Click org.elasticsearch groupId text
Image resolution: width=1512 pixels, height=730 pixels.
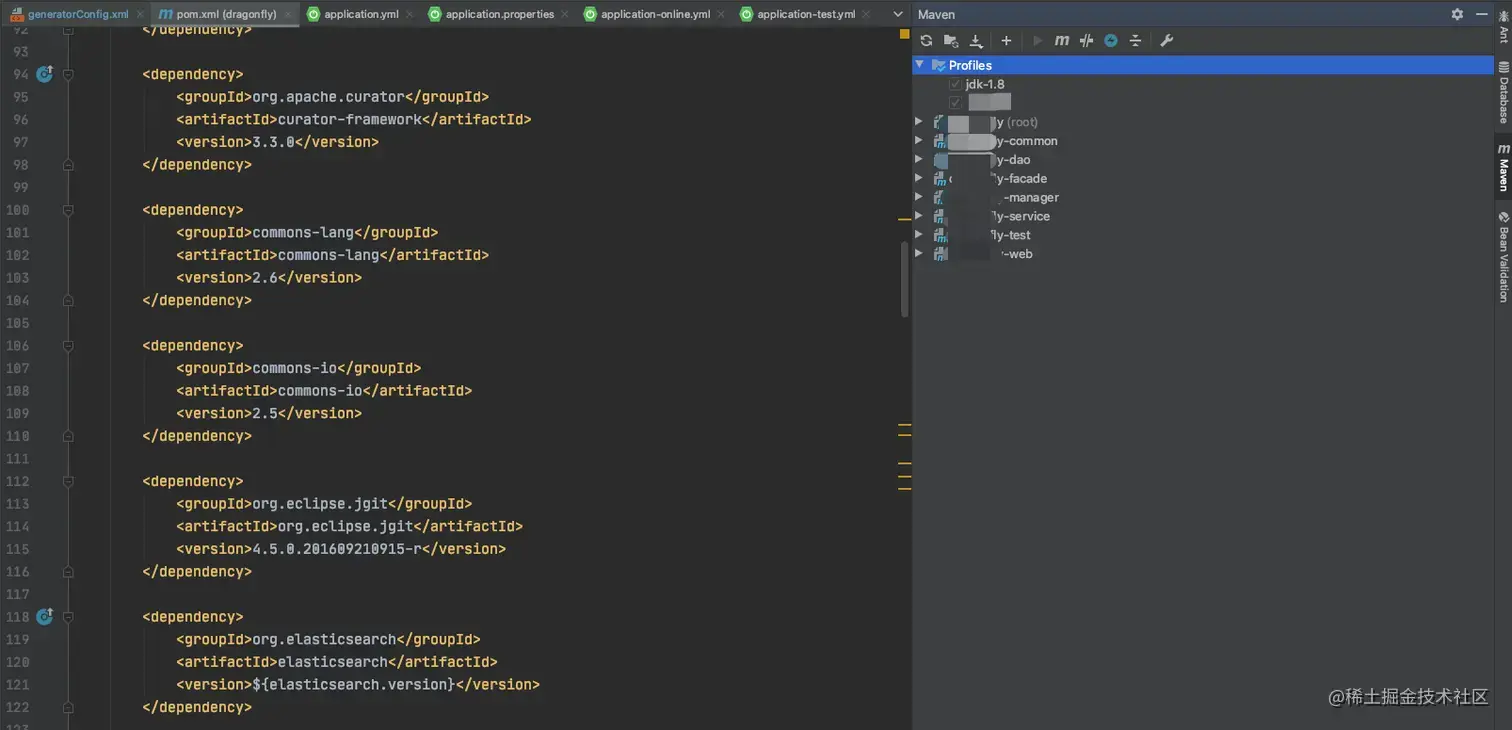pyautogui.click(x=324, y=639)
